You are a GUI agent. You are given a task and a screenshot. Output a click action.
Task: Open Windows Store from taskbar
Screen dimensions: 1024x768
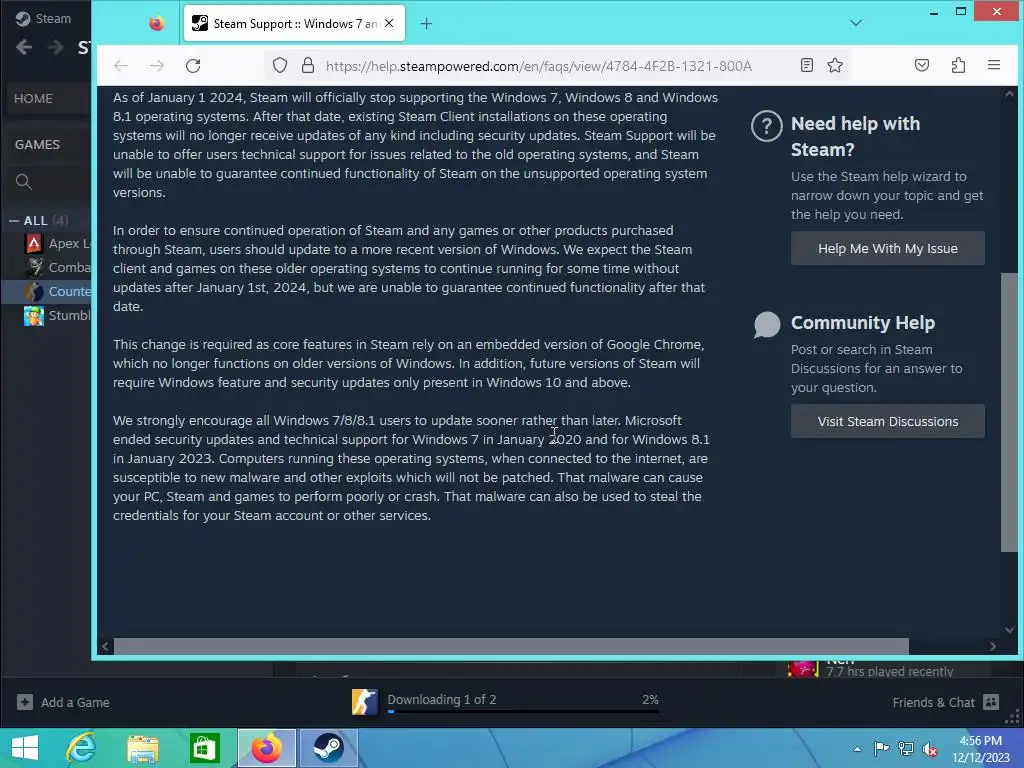(204, 748)
